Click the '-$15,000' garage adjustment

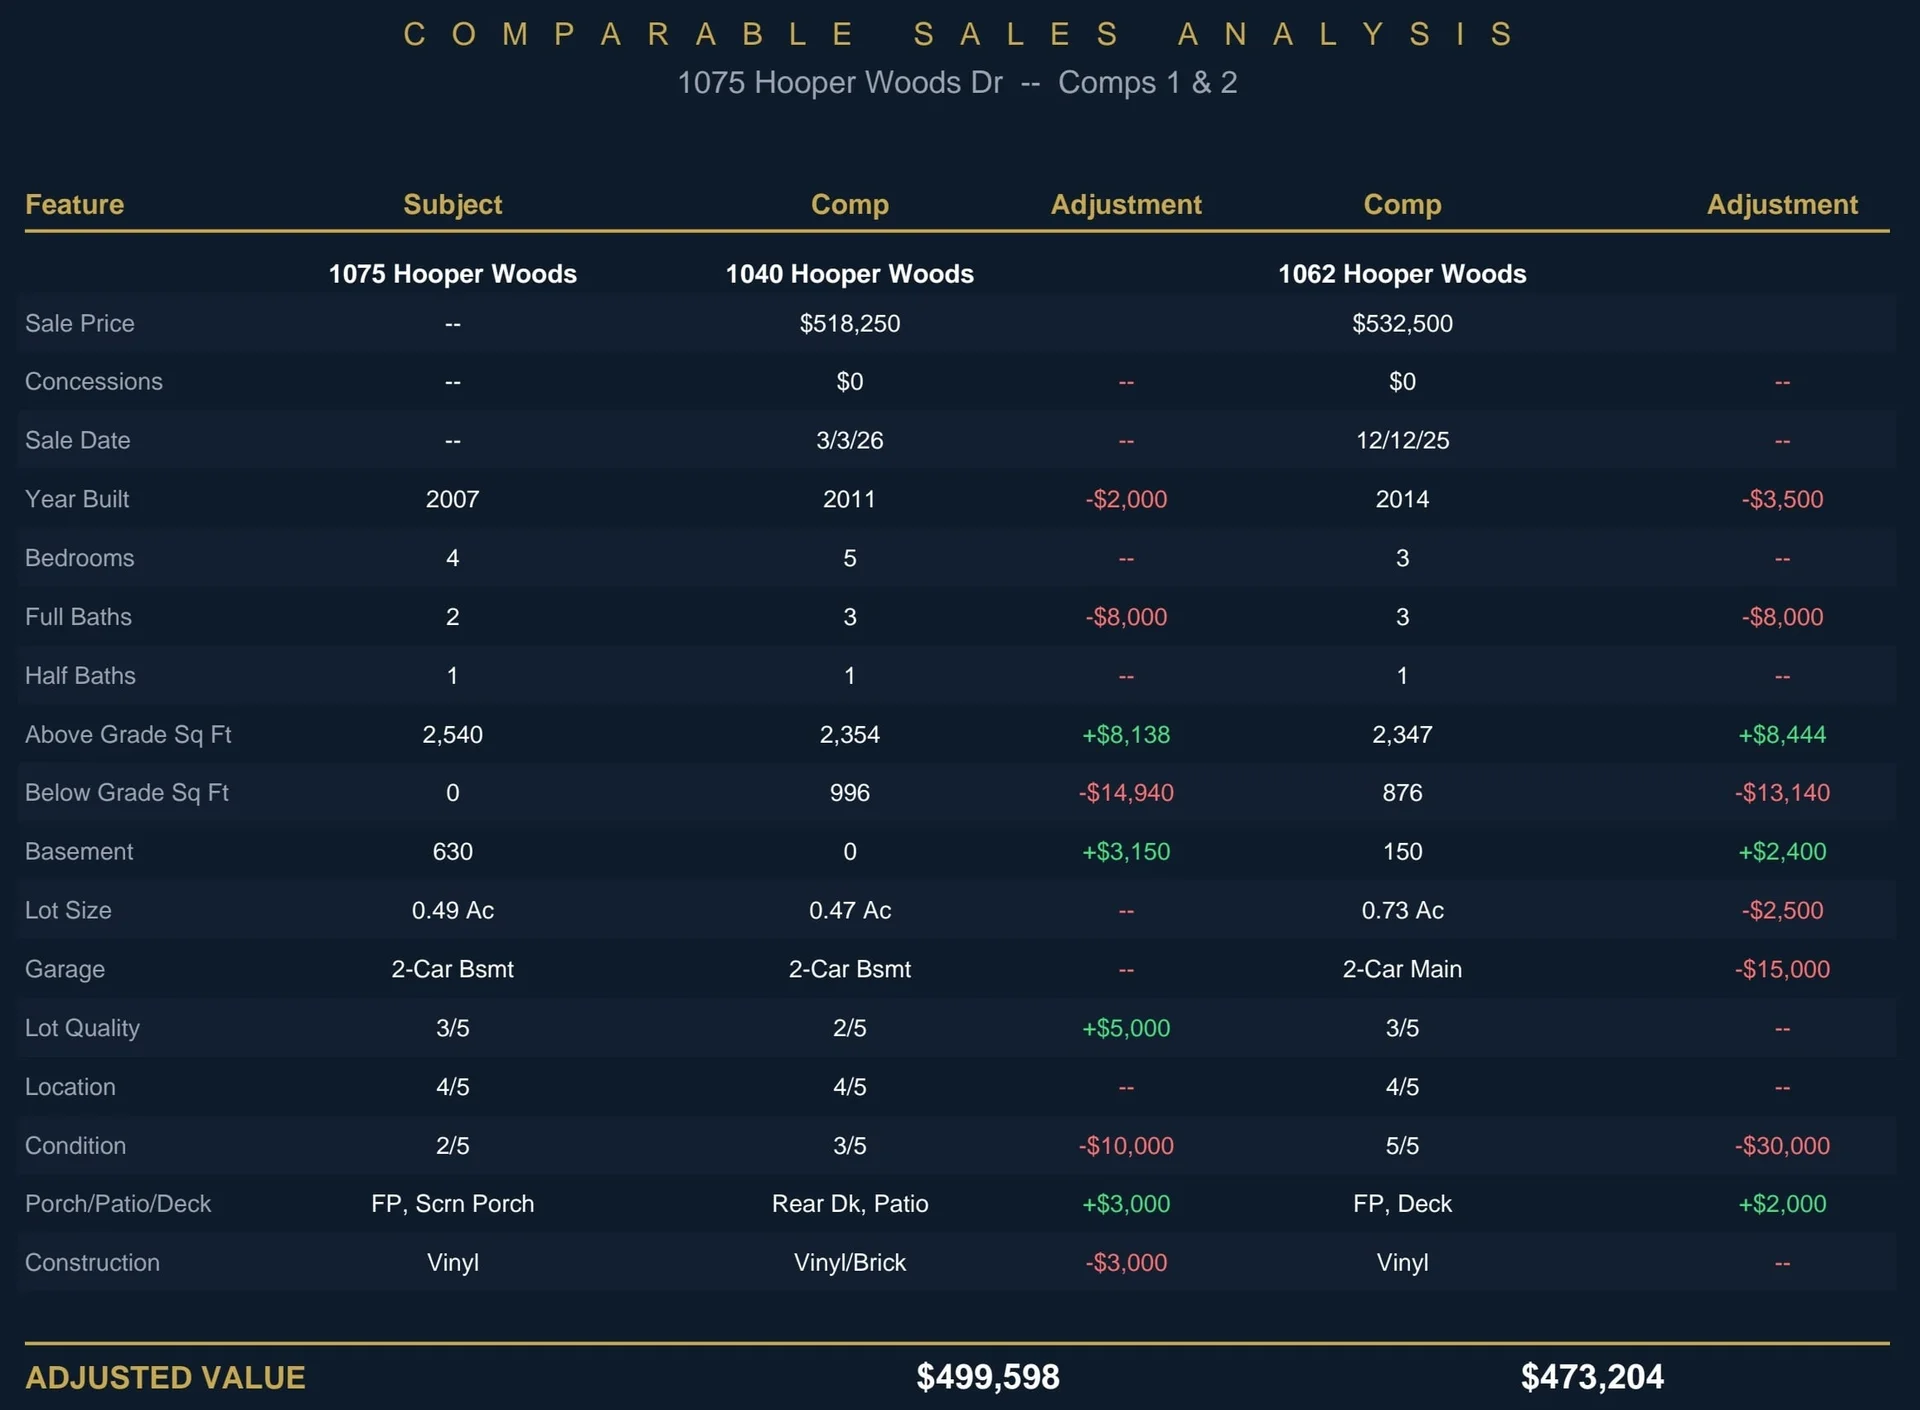point(1782,969)
